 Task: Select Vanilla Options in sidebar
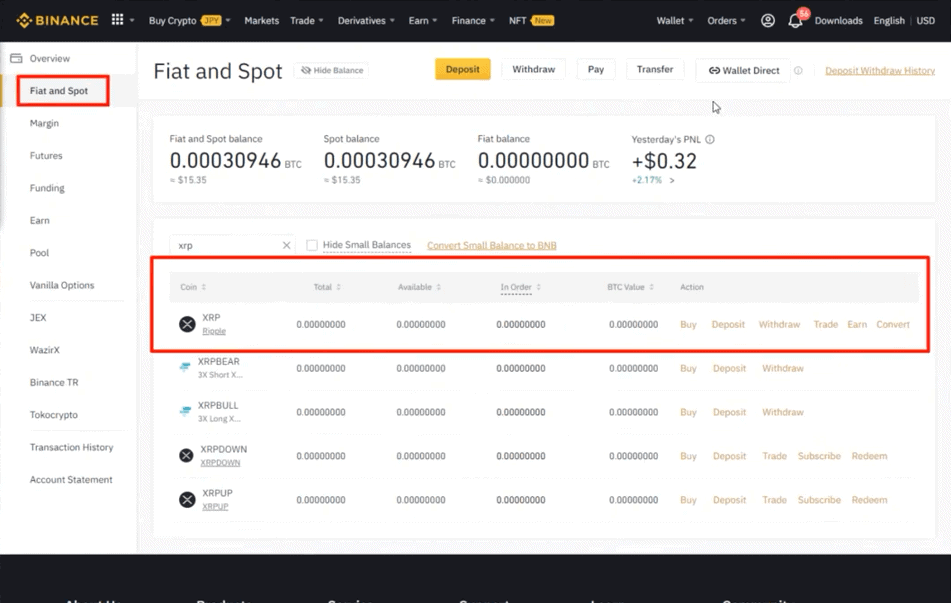click(x=62, y=285)
